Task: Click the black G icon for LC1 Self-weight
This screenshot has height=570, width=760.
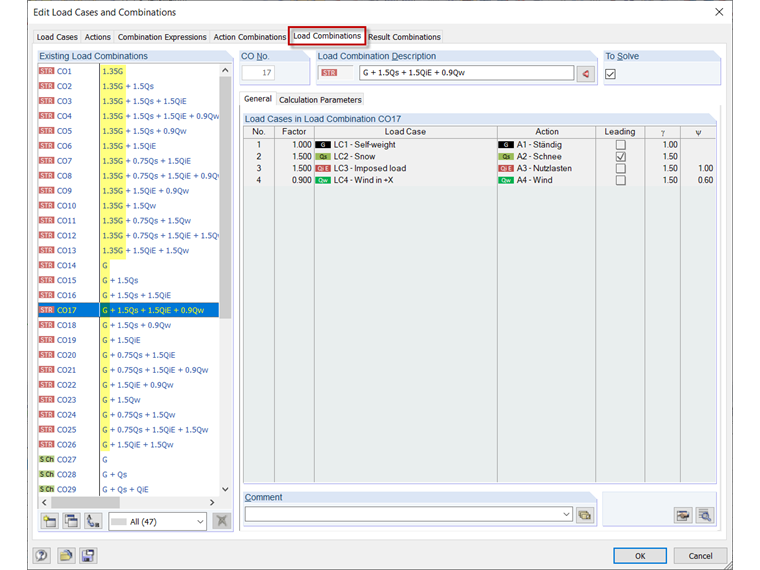Action: click(x=323, y=144)
